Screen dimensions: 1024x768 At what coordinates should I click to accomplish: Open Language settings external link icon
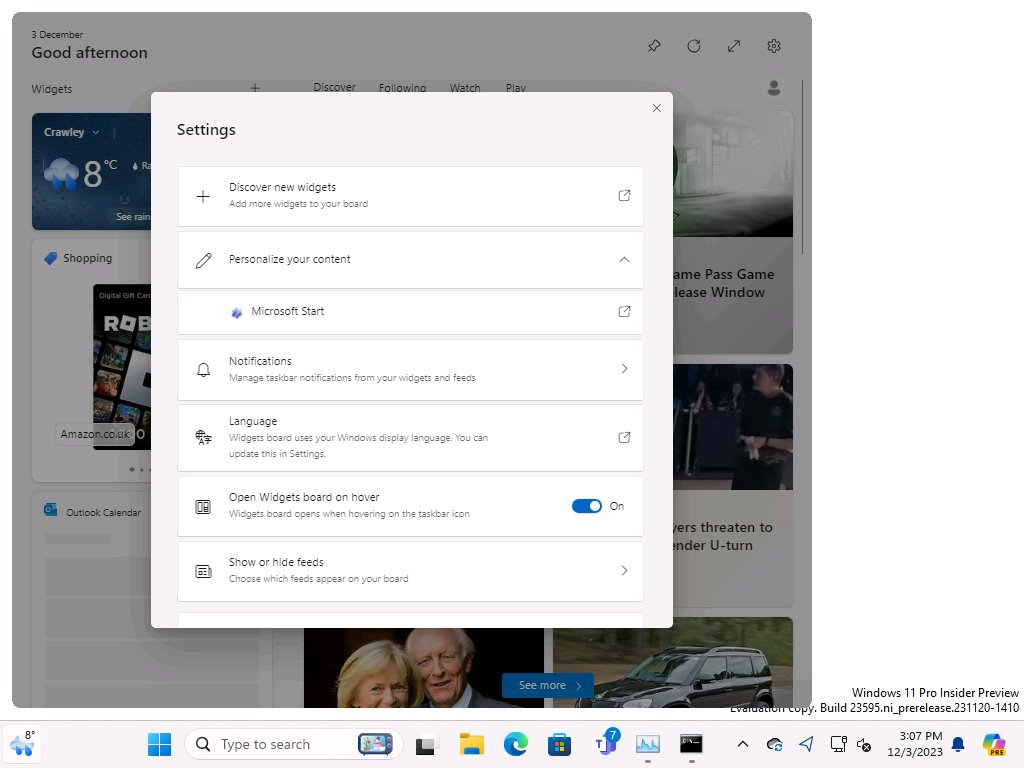pyautogui.click(x=624, y=438)
